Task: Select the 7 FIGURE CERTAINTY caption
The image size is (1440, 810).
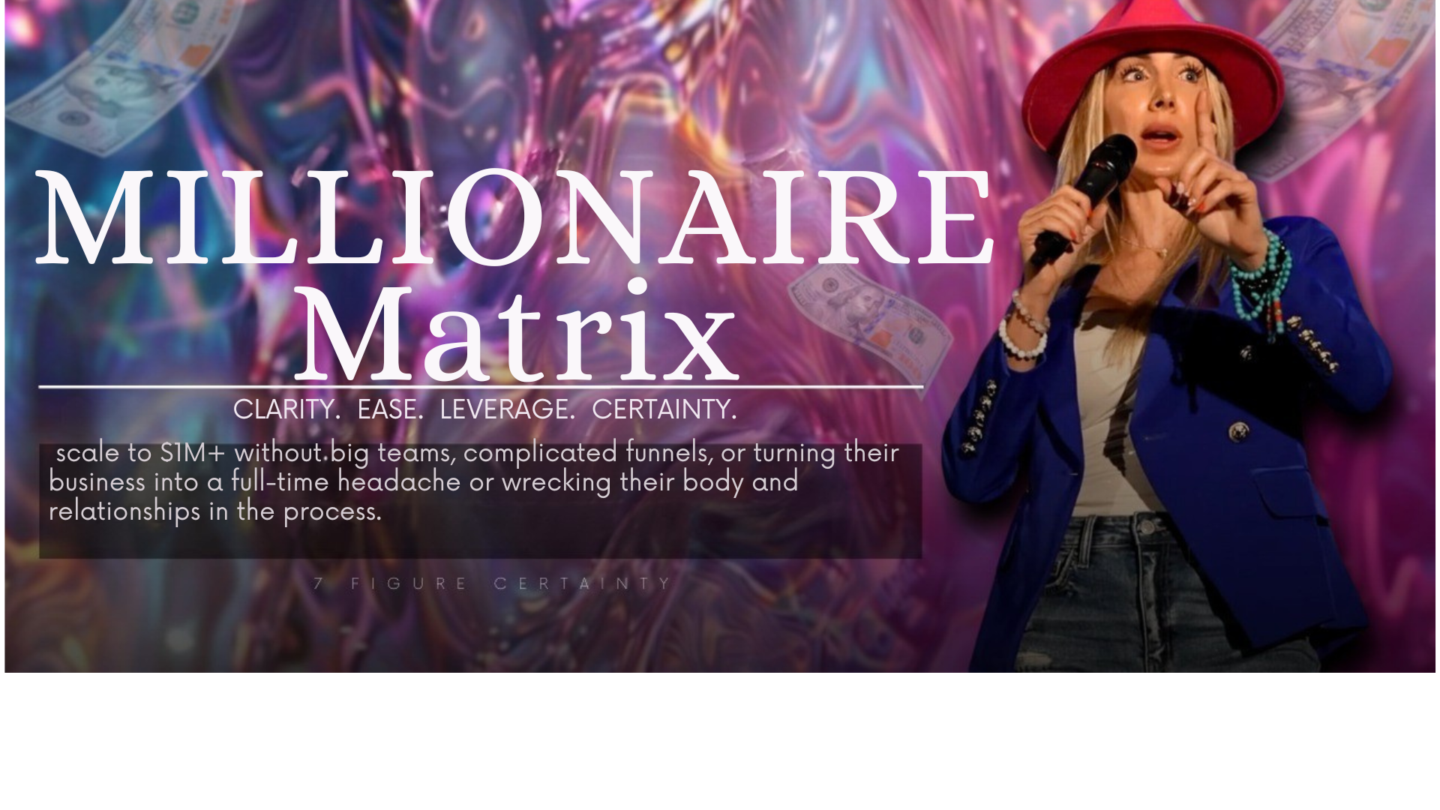Action: click(x=493, y=583)
